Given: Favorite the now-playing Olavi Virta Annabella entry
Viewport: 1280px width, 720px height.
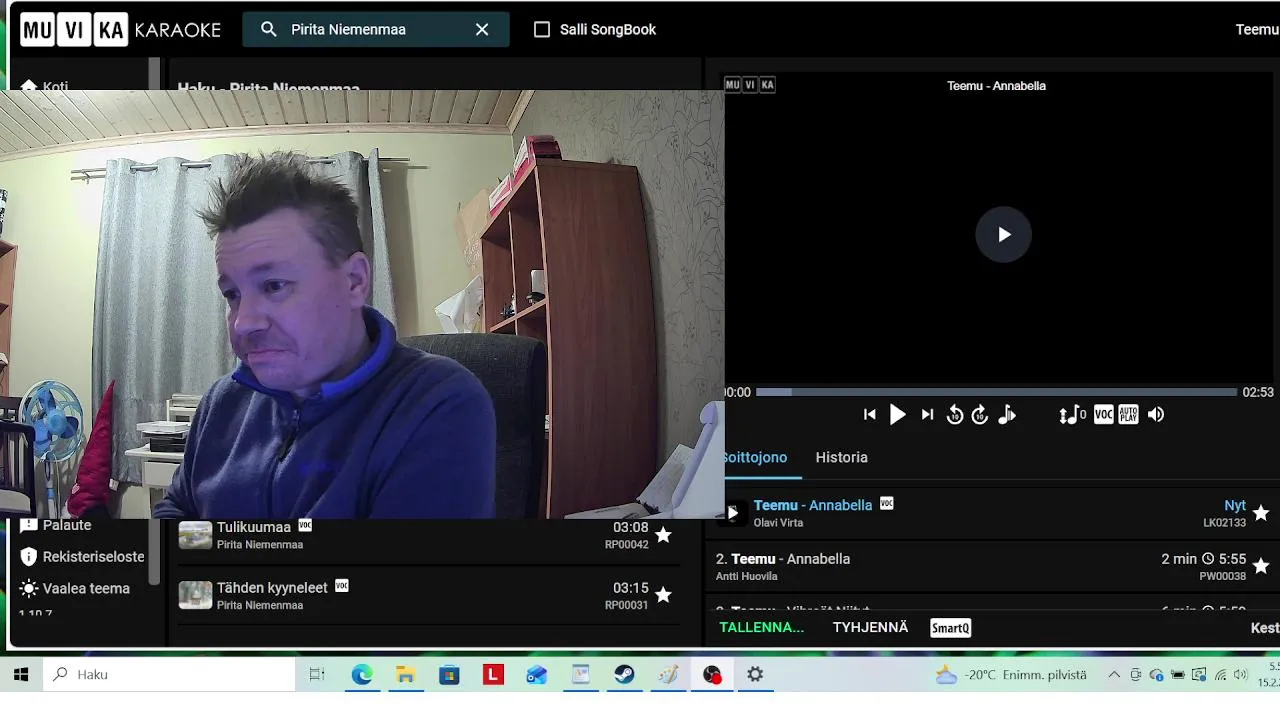Looking at the screenshot, I should pyautogui.click(x=1260, y=513).
